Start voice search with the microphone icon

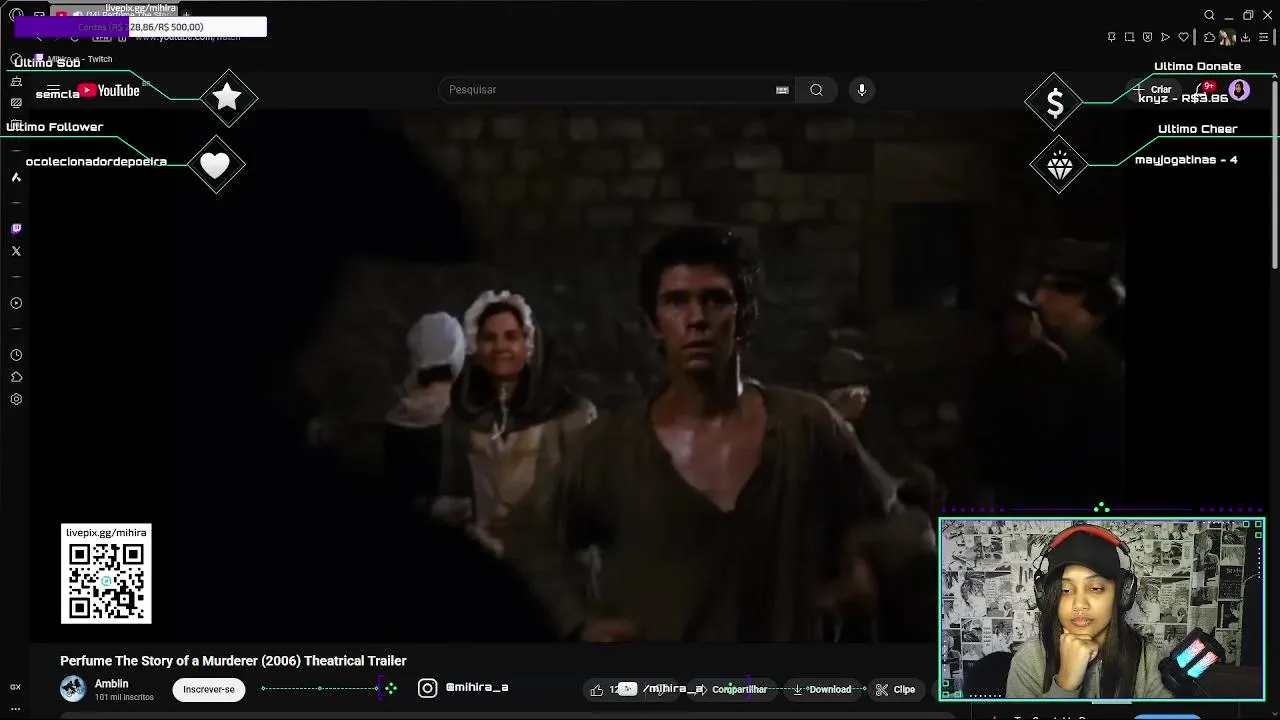(x=862, y=90)
